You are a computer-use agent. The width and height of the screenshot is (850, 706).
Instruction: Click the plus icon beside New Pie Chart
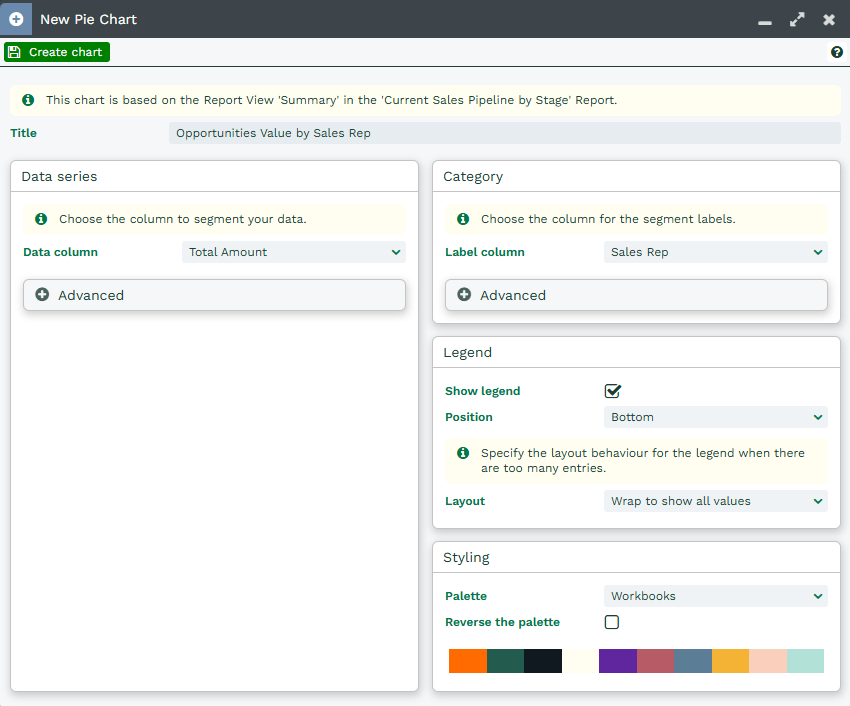tap(16, 19)
